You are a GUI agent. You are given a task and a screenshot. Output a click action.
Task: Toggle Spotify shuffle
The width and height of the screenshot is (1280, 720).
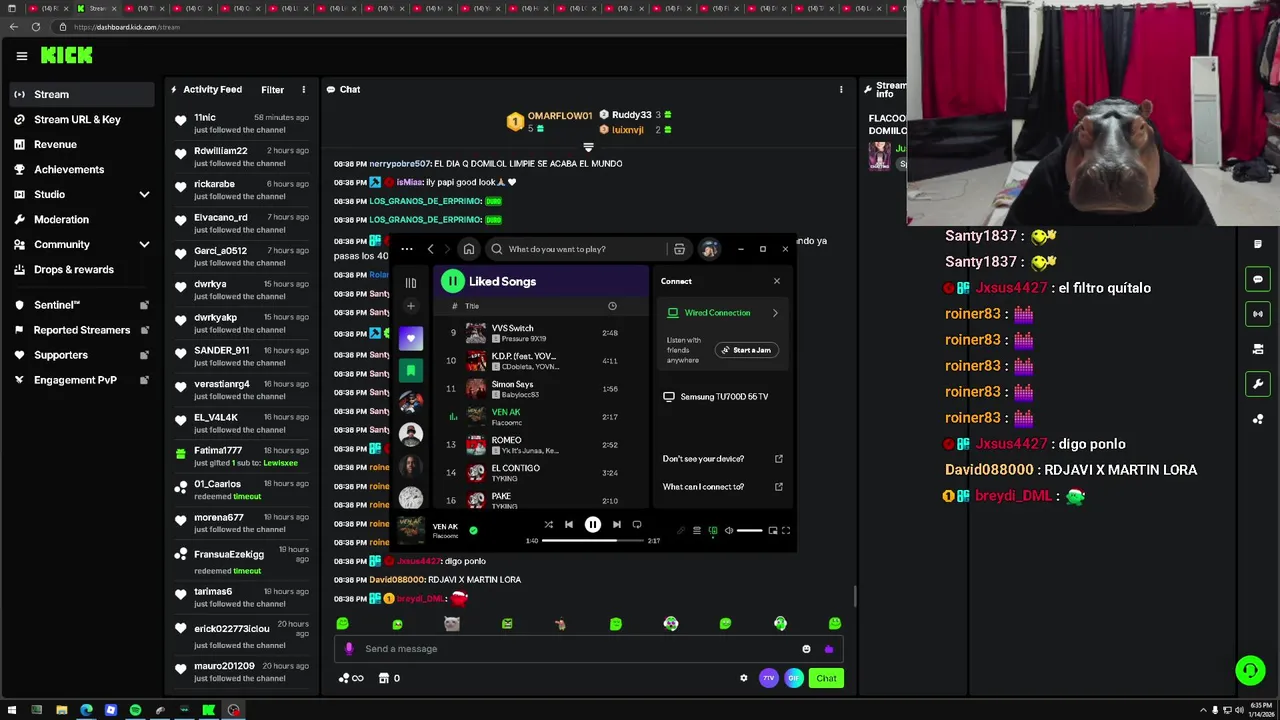click(548, 525)
